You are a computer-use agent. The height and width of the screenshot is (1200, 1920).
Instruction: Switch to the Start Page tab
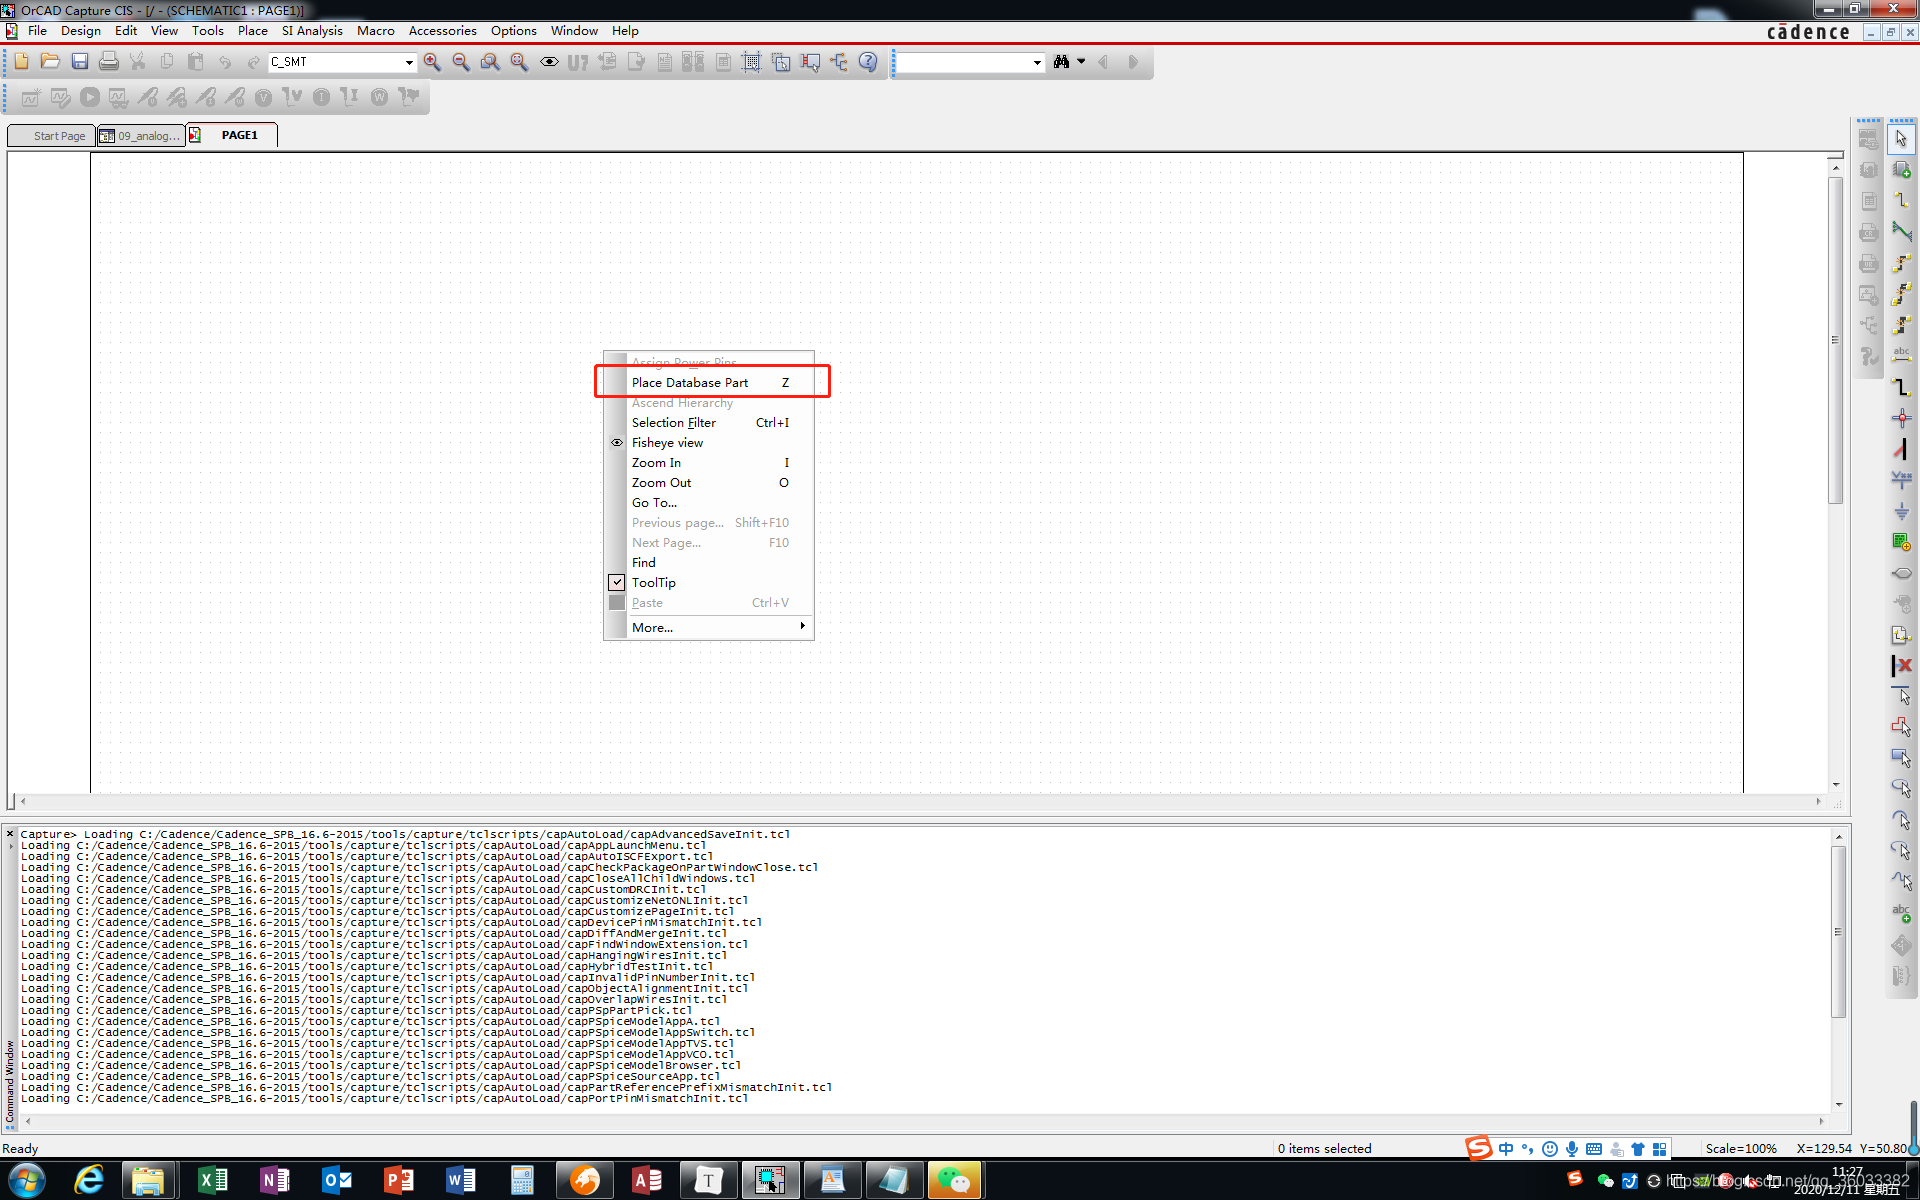click(58, 136)
